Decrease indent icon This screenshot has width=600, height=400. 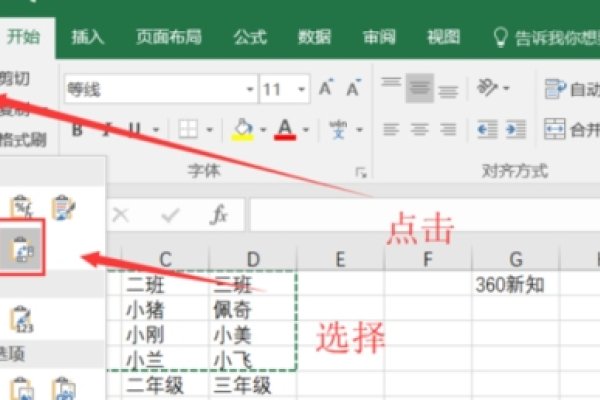[x=488, y=129]
